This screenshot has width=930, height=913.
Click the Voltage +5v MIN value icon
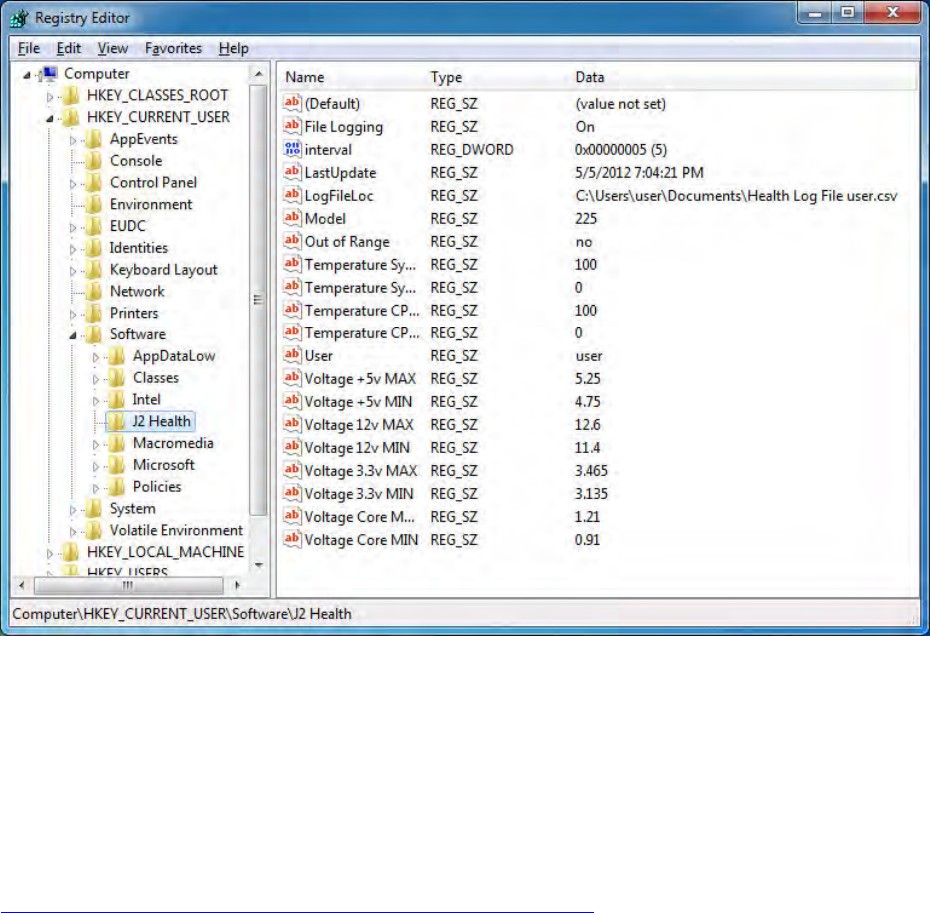point(292,402)
